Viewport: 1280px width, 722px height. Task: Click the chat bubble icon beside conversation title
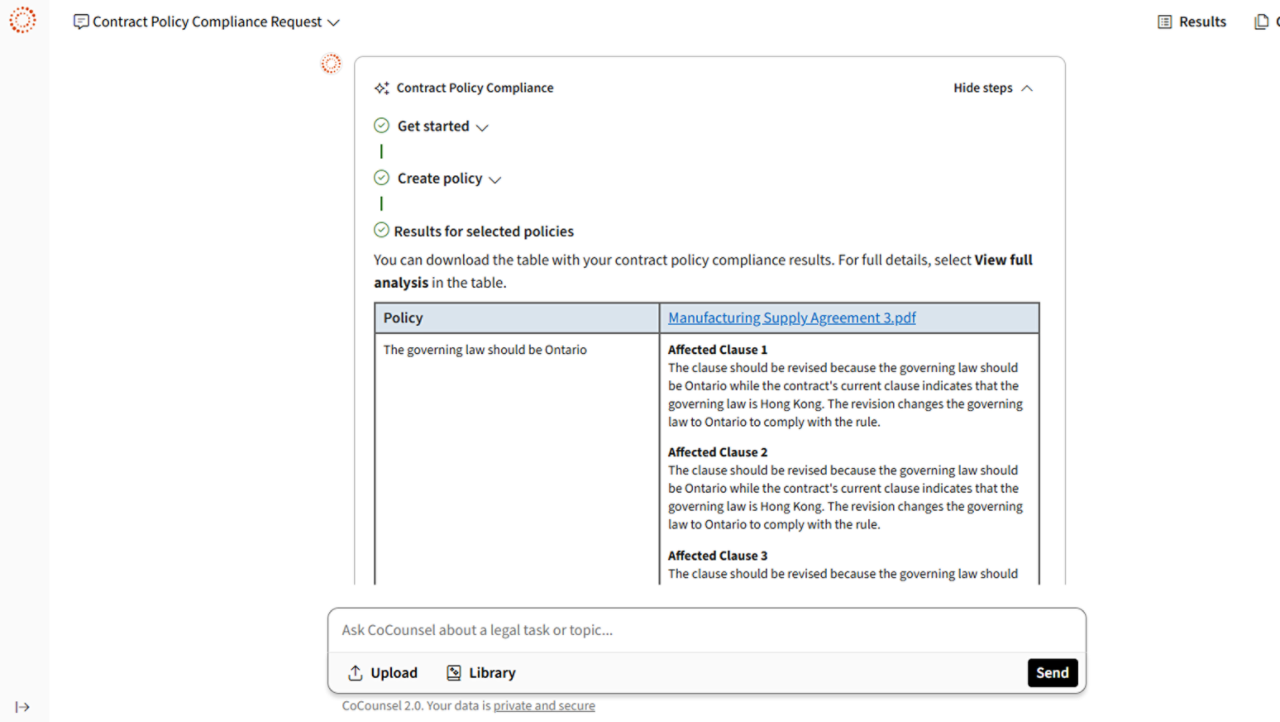click(81, 22)
